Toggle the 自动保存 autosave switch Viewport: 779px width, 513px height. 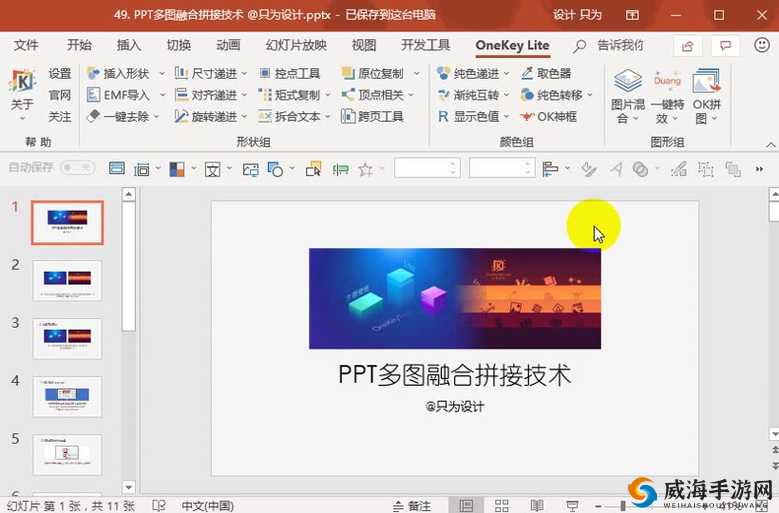(x=78, y=168)
